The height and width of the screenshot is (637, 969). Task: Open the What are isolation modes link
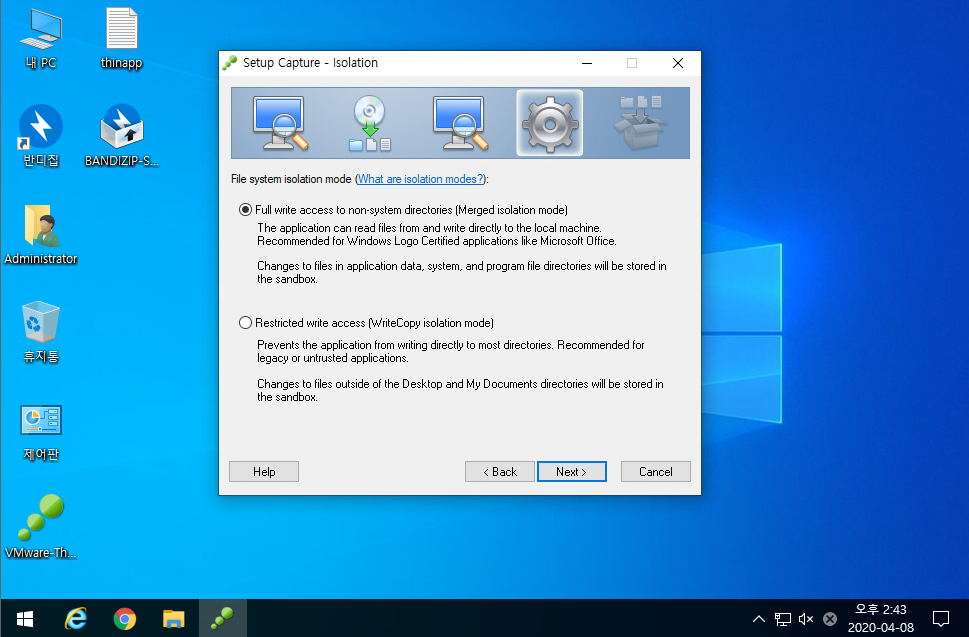click(x=420, y=179)
